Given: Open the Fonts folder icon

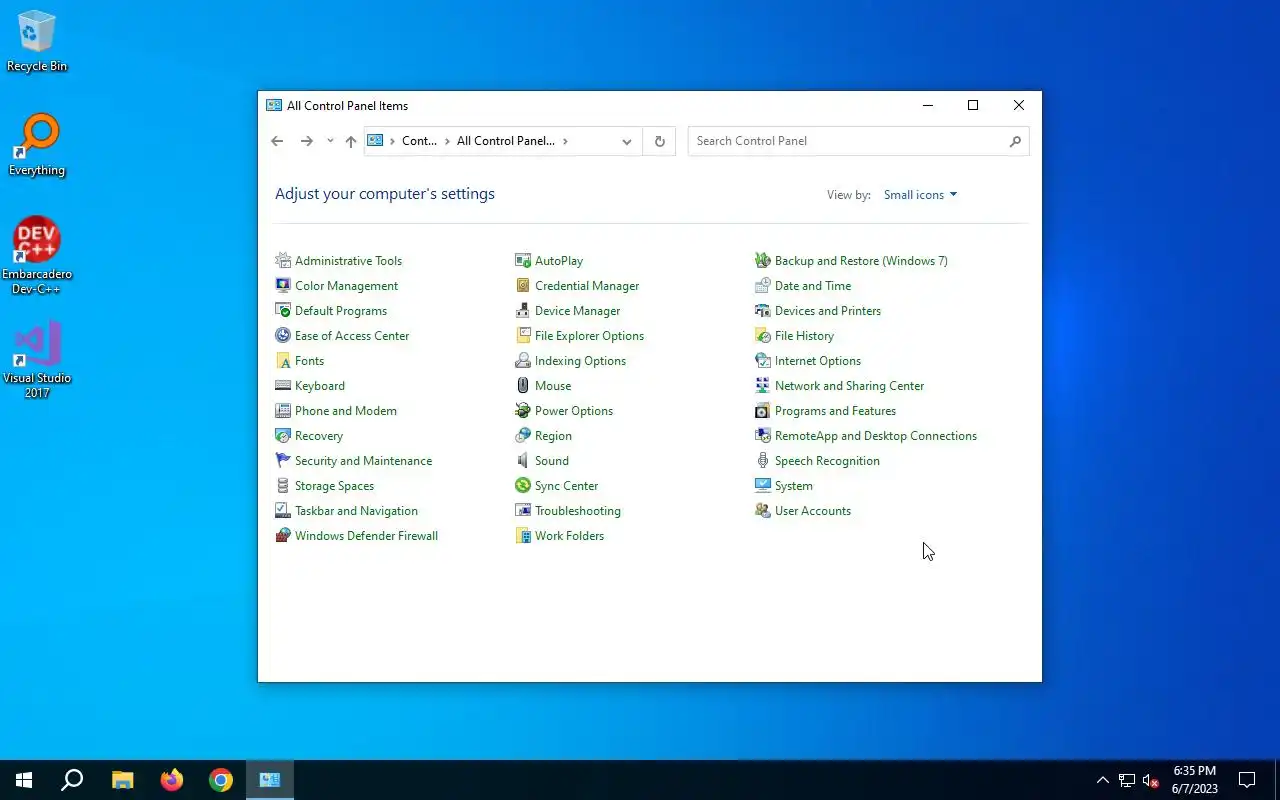Looking at the screenshot, I should (x=283, y=361).
